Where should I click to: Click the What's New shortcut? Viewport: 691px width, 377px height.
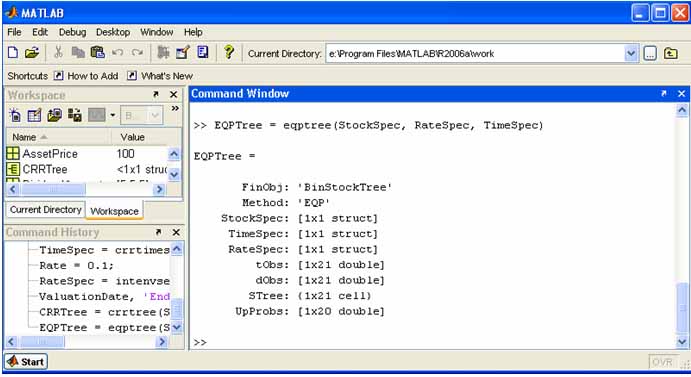[x=160, y=76]
